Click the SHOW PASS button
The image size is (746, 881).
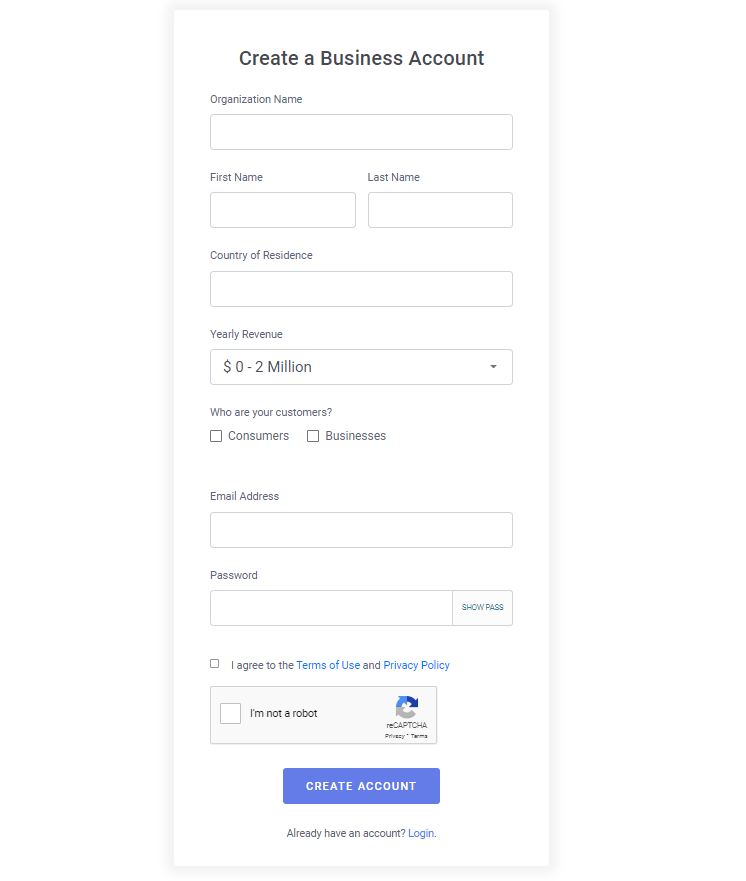483,608
